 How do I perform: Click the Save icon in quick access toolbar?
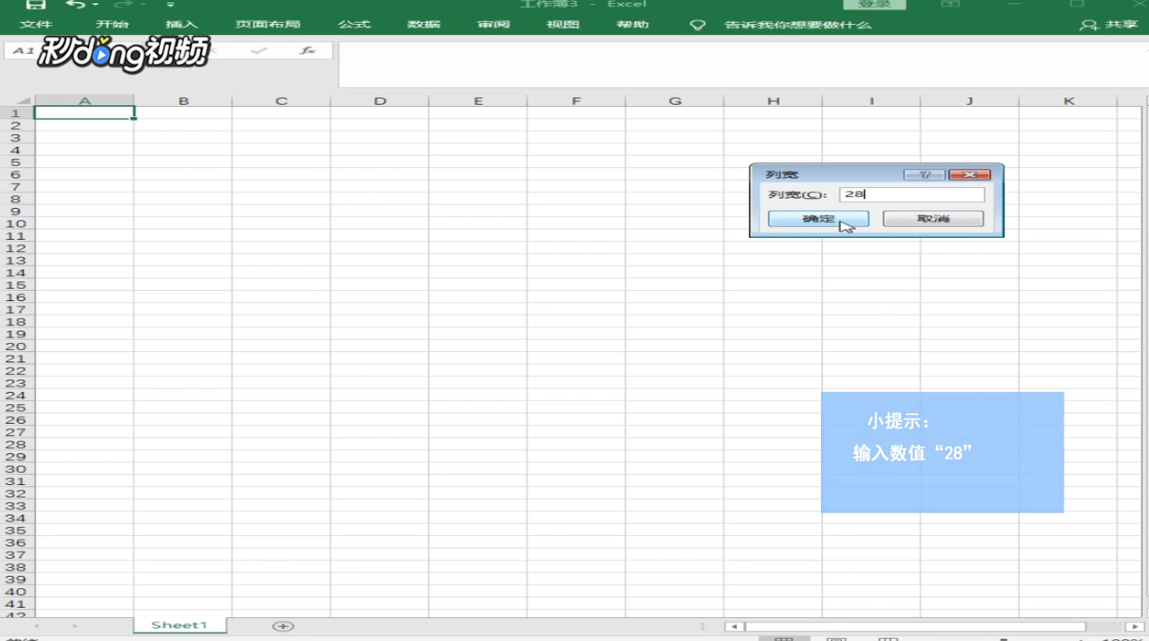[x=34, y=4]
